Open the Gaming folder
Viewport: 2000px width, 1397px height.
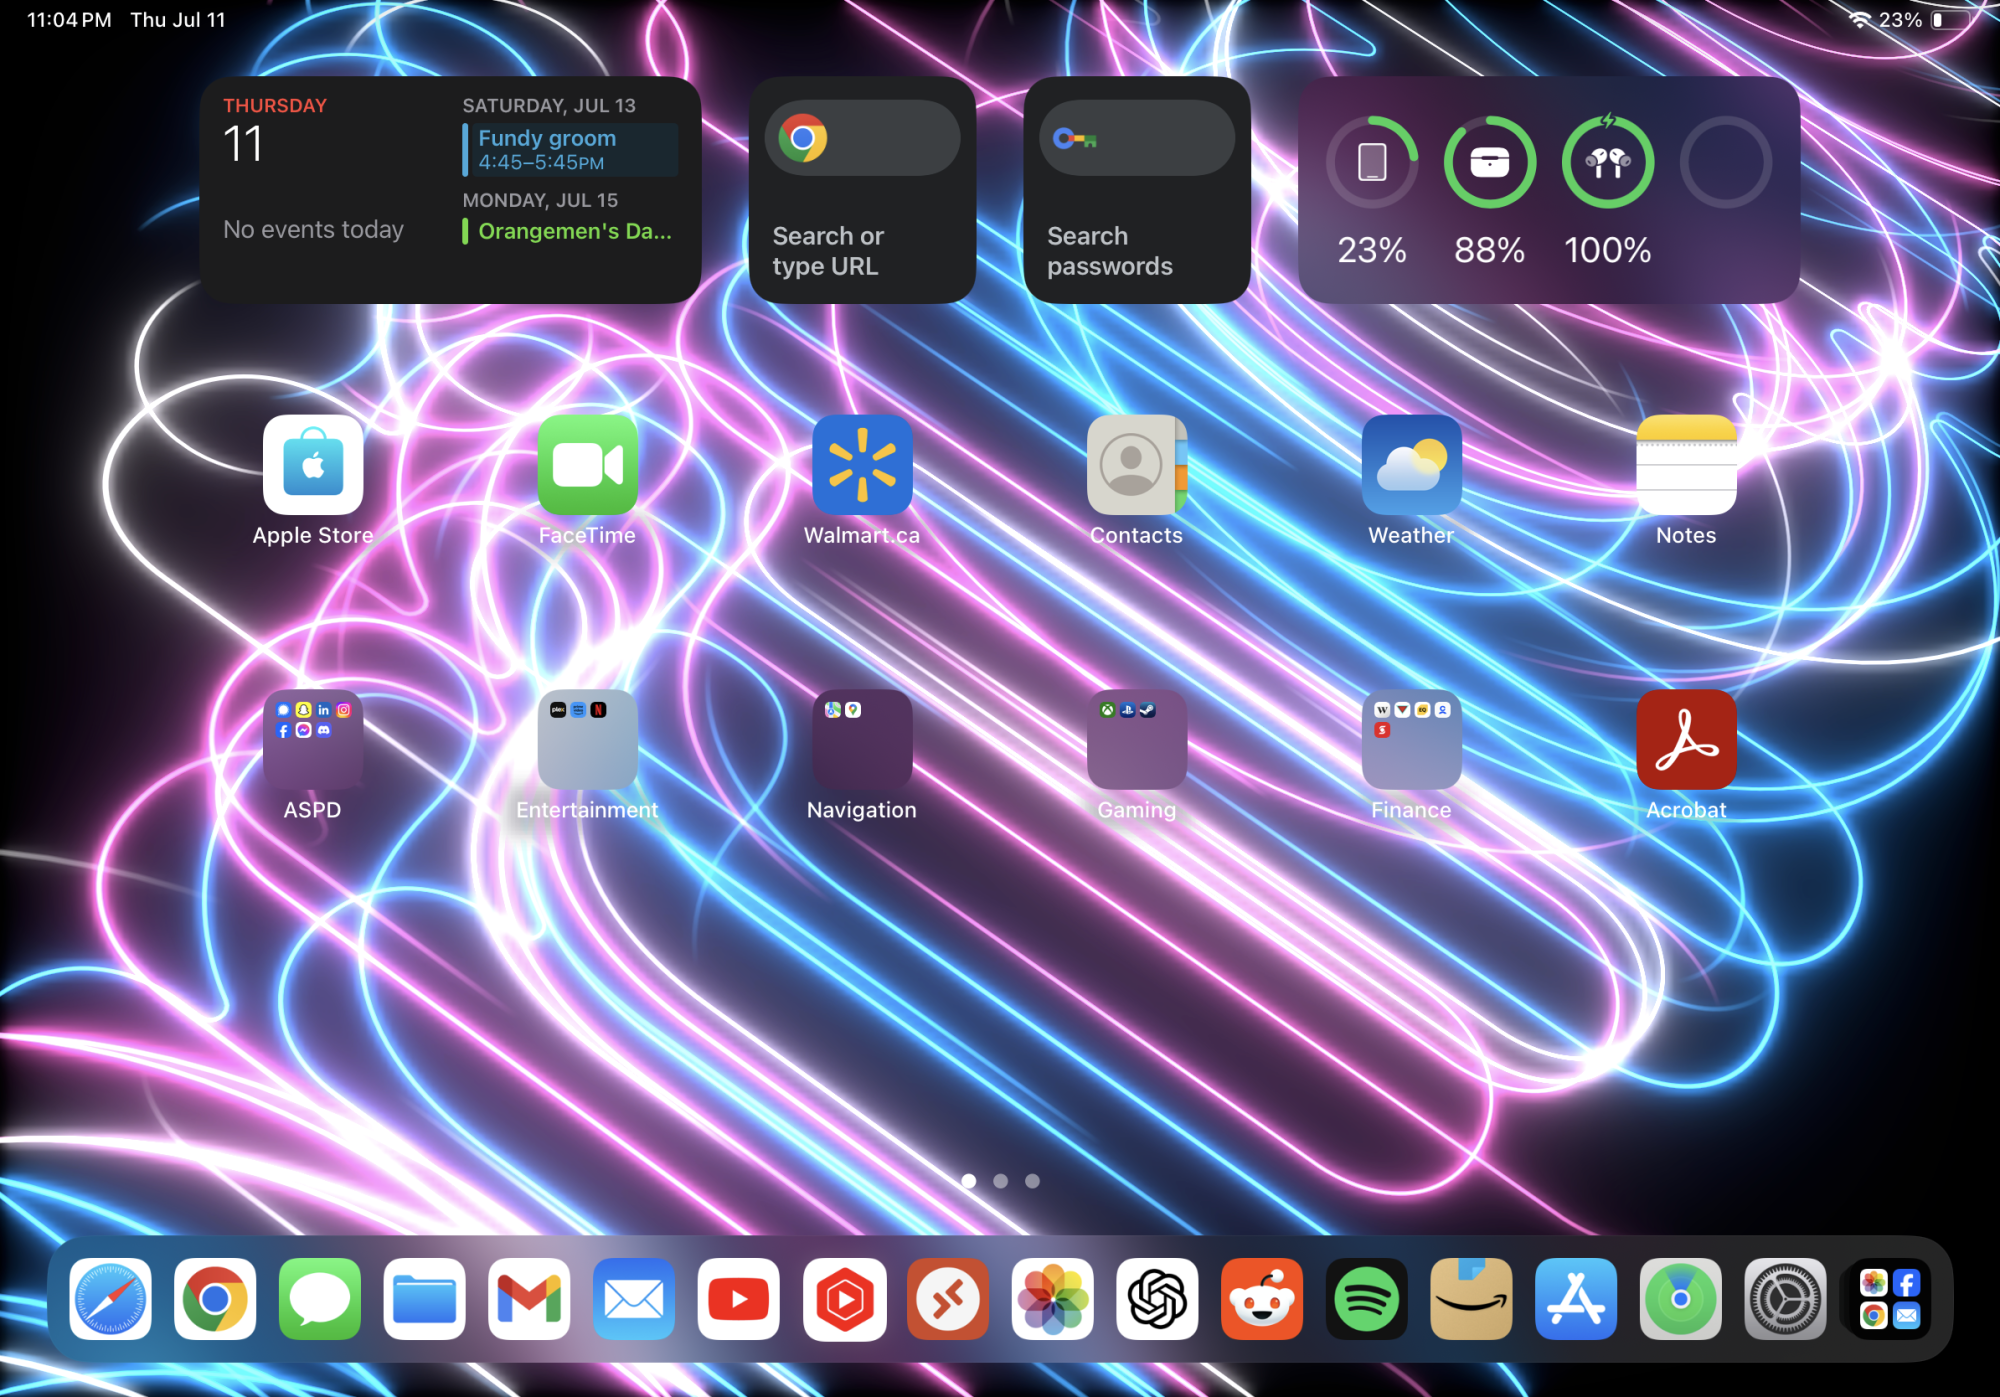1137,740
